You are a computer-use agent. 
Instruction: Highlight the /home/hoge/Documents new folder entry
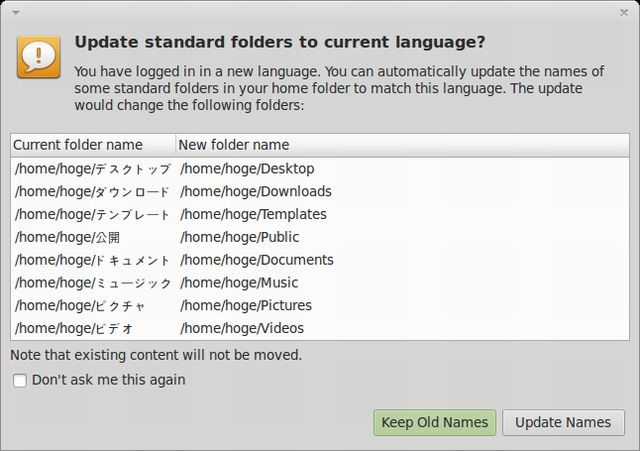coord(257,260)
